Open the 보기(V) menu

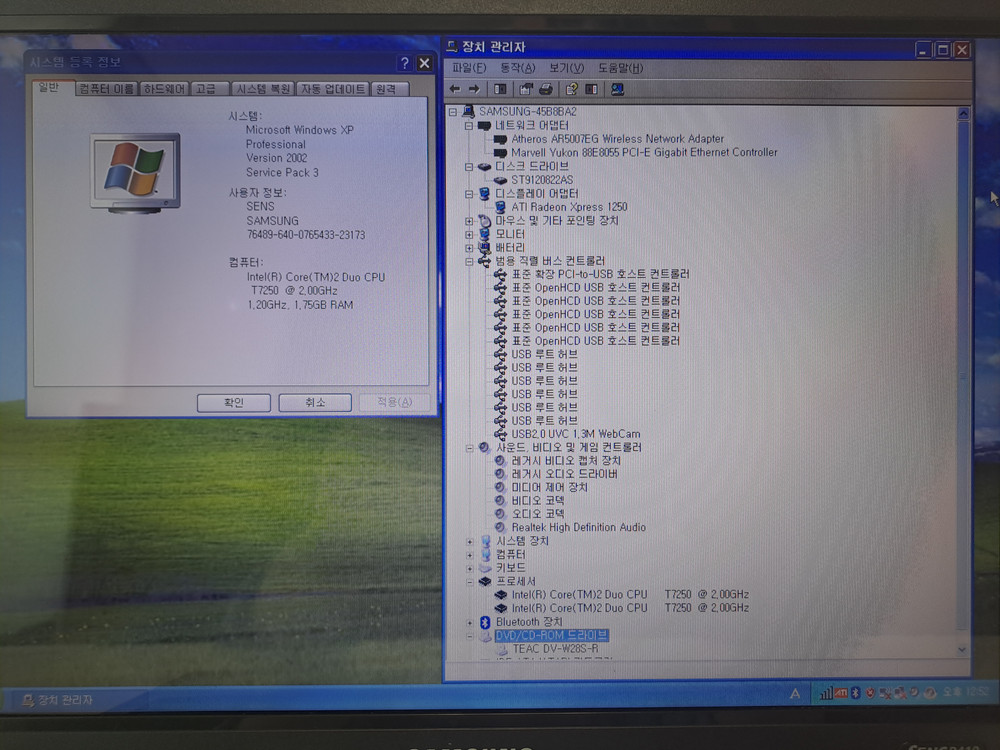click(566, 68)
